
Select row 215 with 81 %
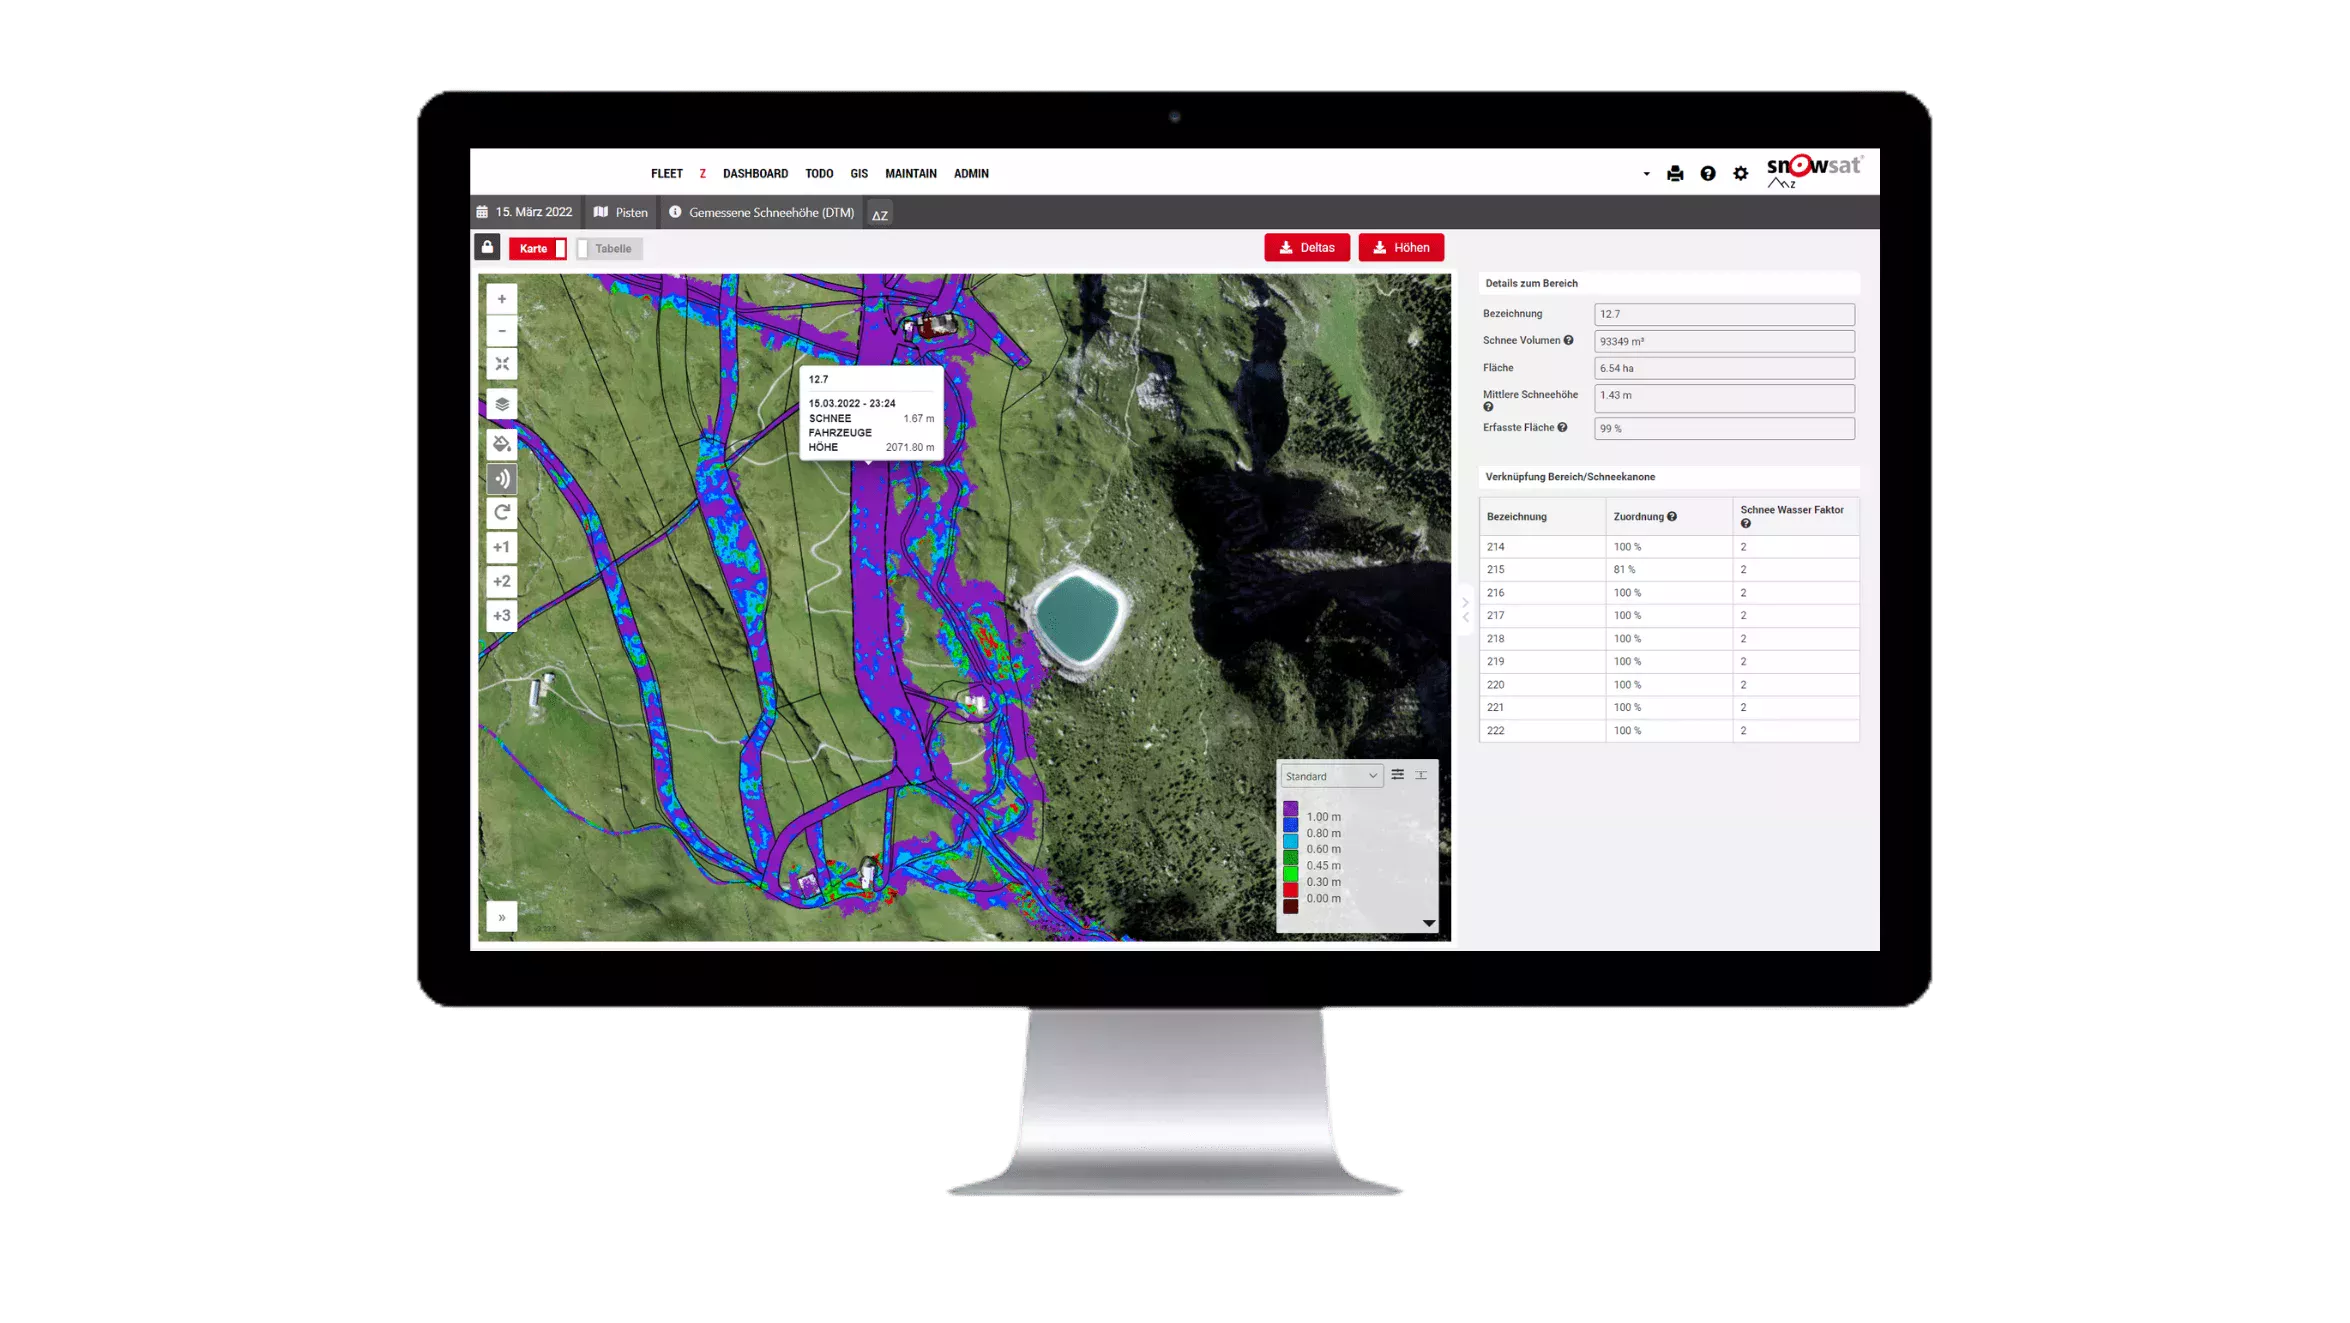pyautogui.click(x=1669, y=569)
